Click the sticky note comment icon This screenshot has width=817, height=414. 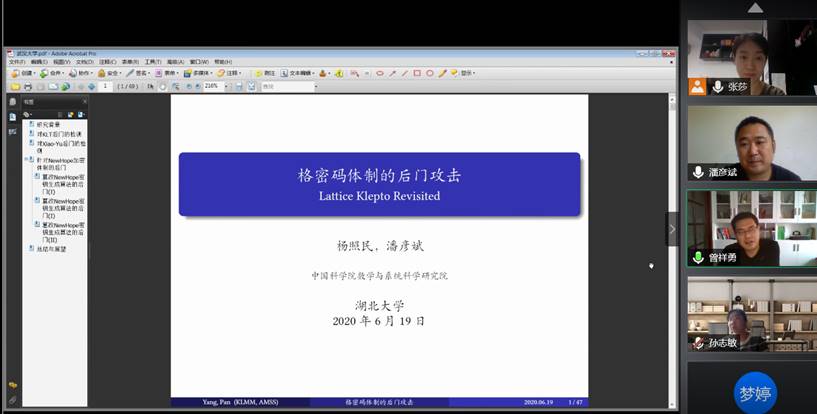click(x=258, y=73)
